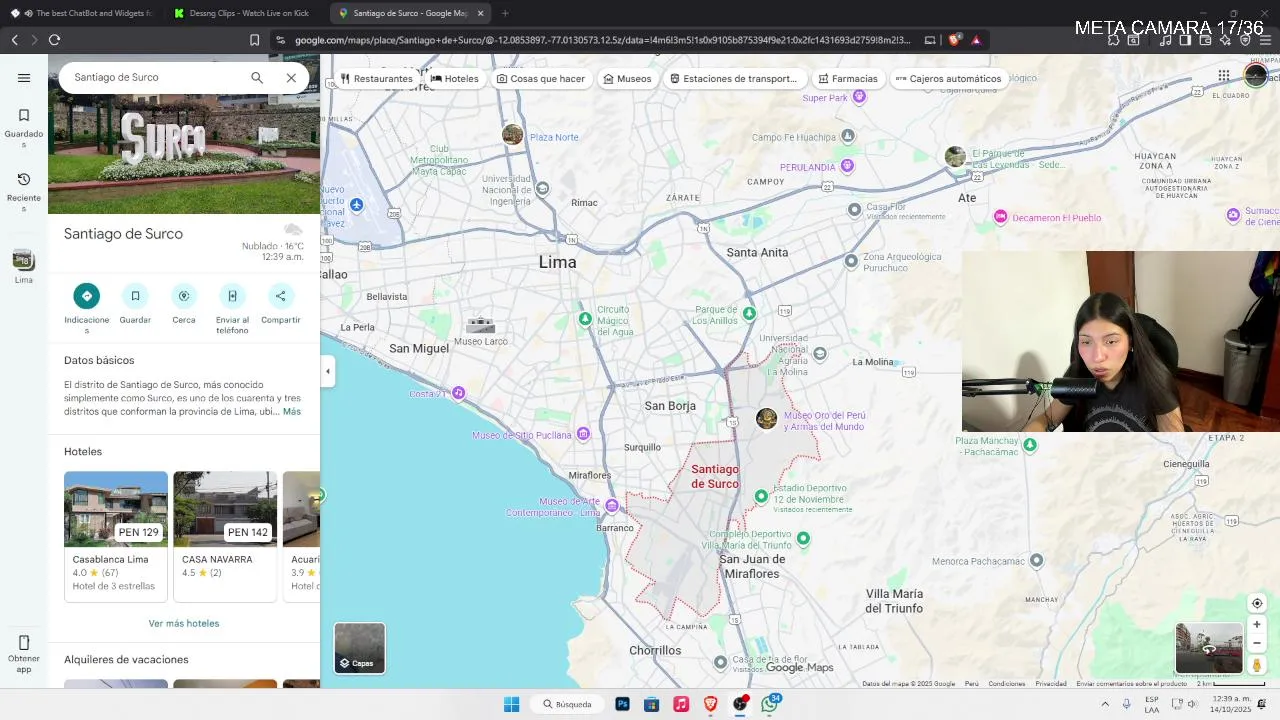Click the Decameron El Pueblo marker
Image resolution: width=1280 pixels, height=720 pixels.
pos(1000,217)
